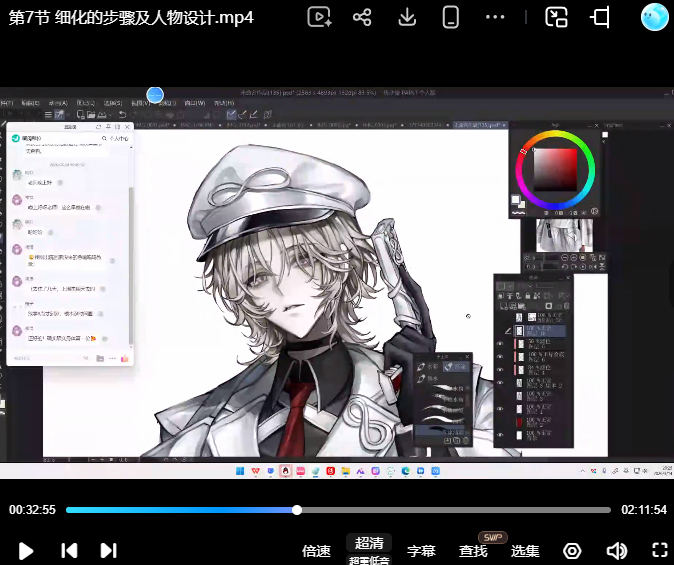Open the three-dots more options menu
Screen dimensions: 674x565
tap(495, 17)
